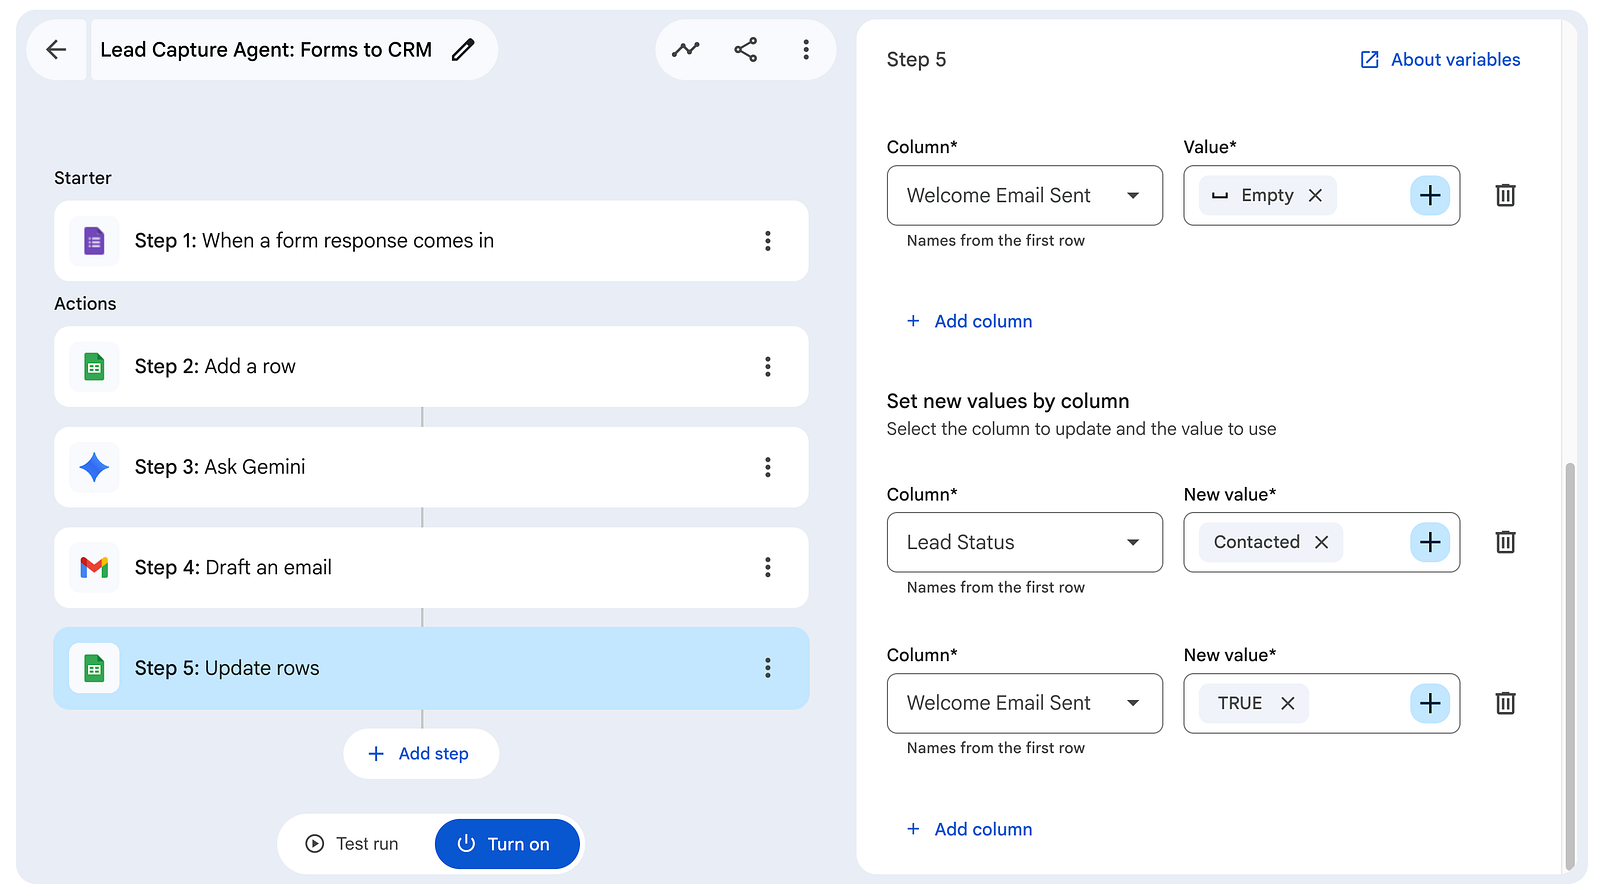Add variable to Empty value field

1430,195
